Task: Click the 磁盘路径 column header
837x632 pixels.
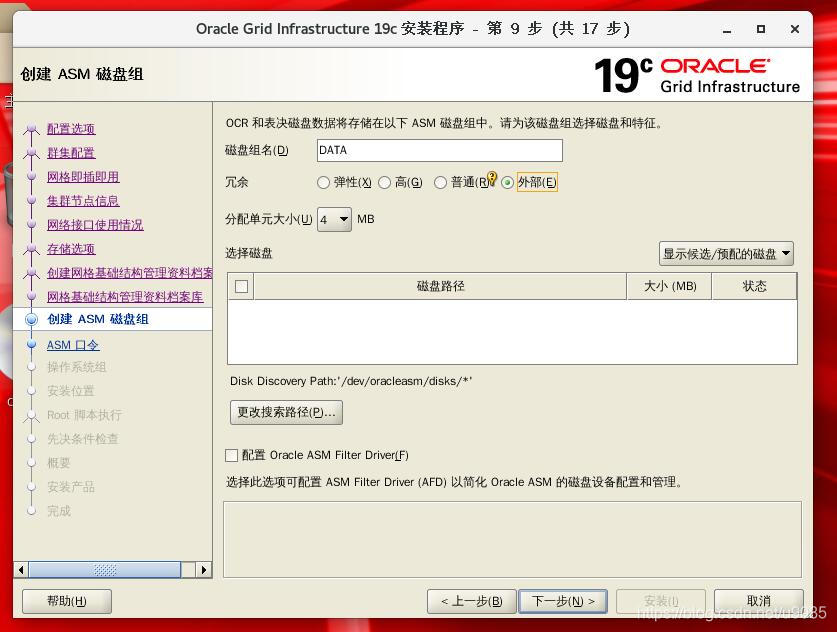Action: point(440,287)
